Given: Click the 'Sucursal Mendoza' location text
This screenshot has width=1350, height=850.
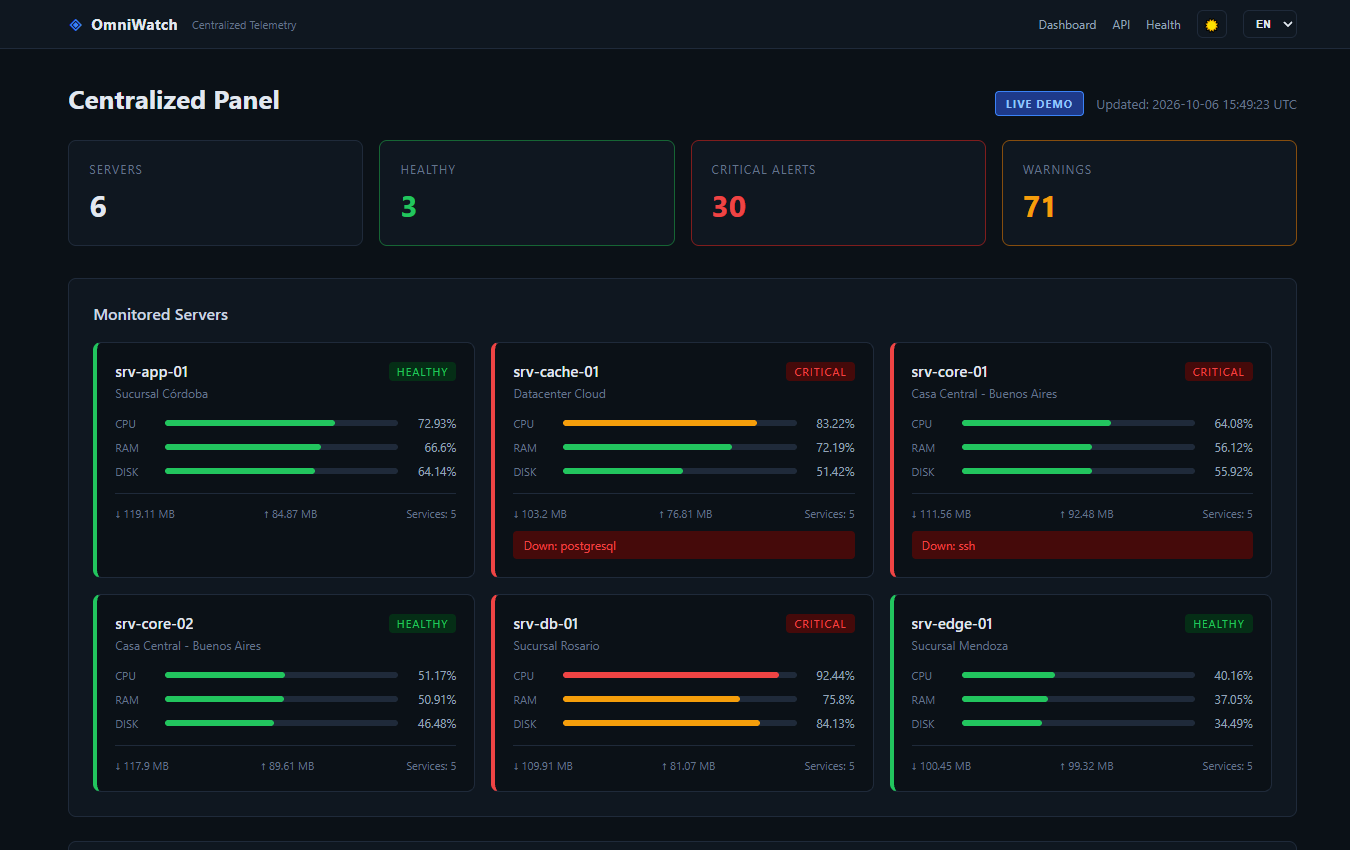Looking at the screenshot, I should tap(960, 646).
